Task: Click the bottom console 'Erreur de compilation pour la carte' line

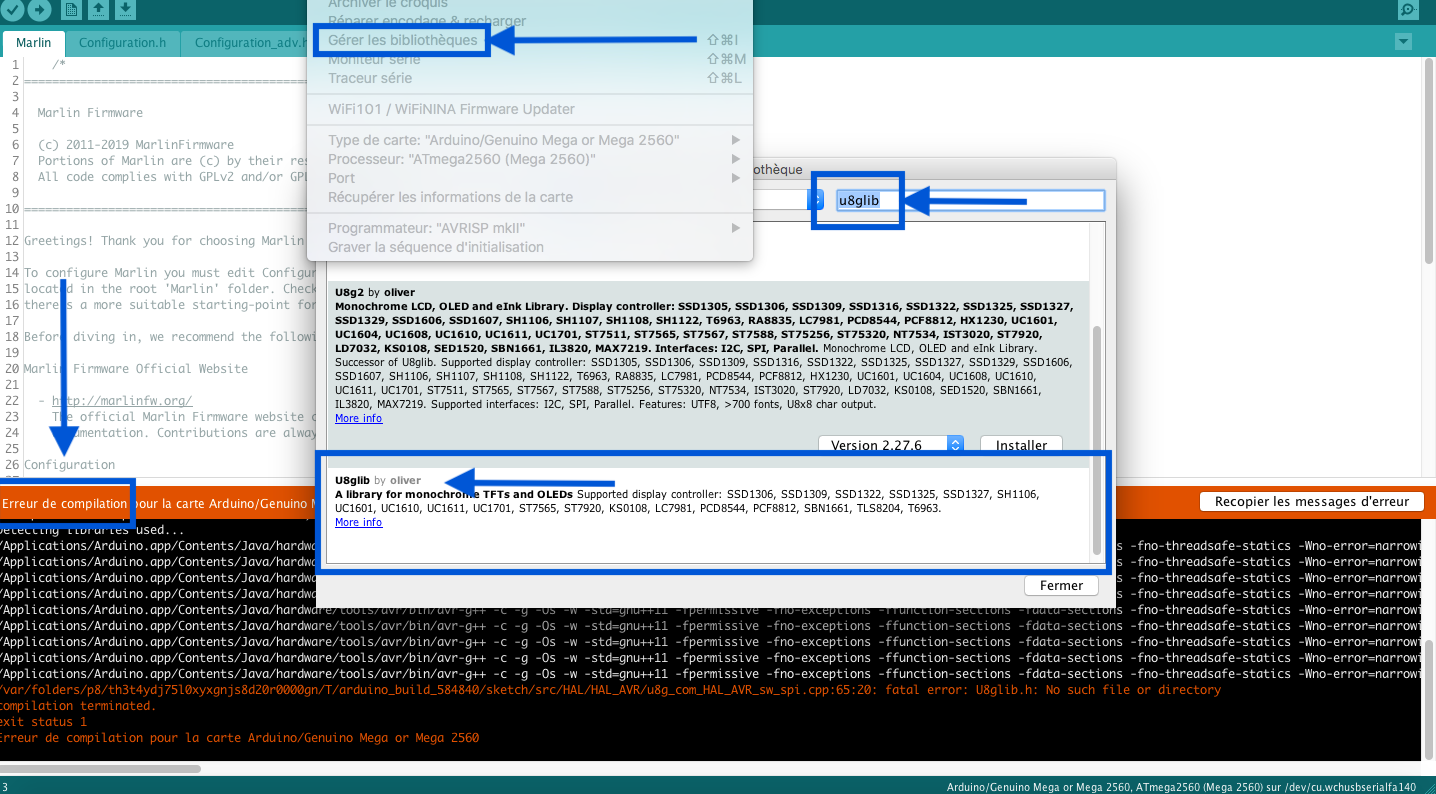Action: coord(239,738)
